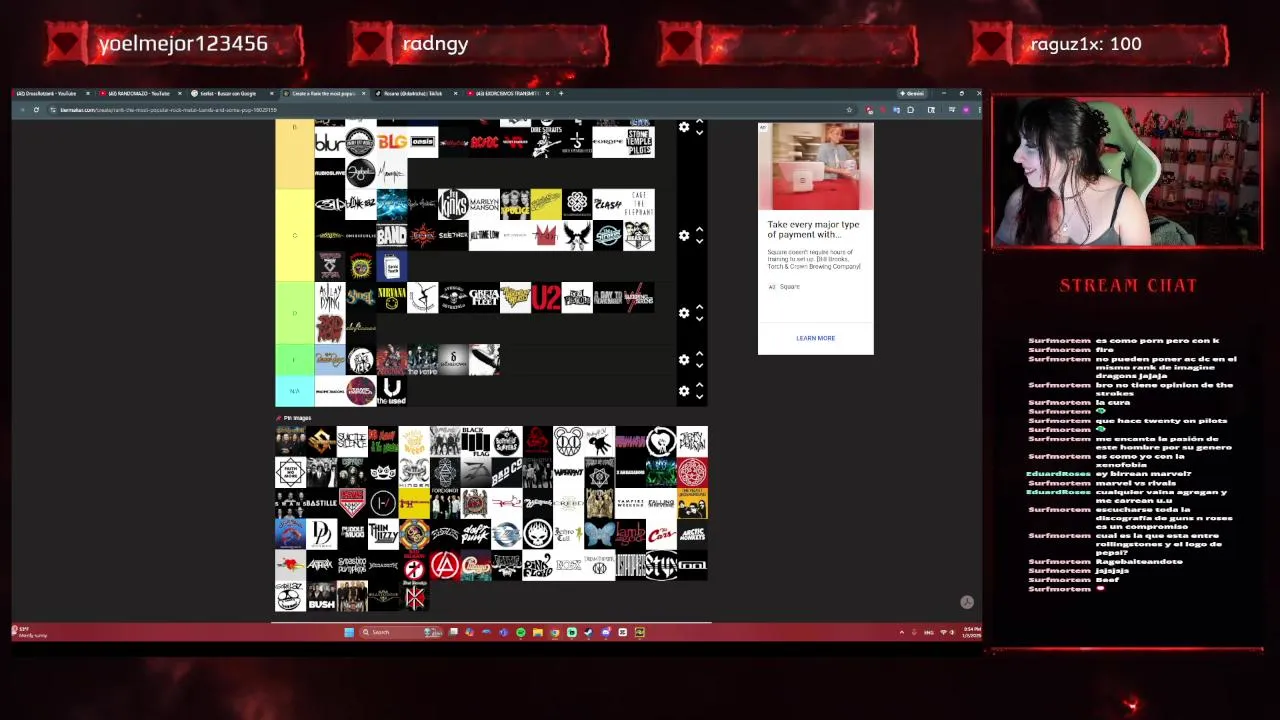Click the orange B tier label
The width and height of the screenshot is (1280, 720).
click(x=294, y=153)
